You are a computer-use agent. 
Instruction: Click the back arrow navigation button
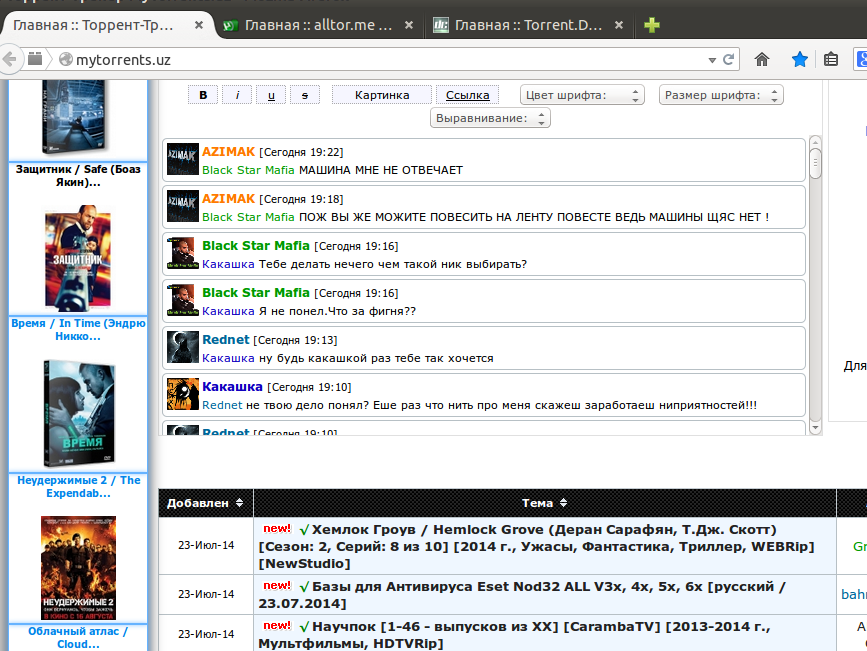coord(10,60)
